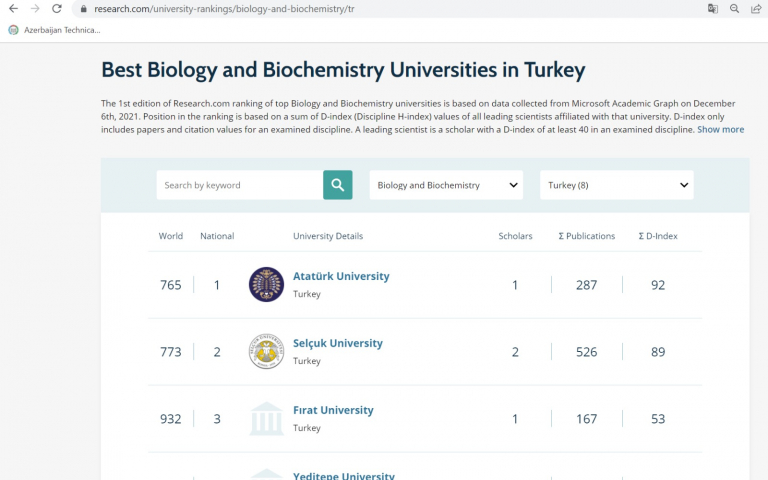This screenshot has width=768, height=480.
Task: Click publications value 167
Action: click(586, 419)
